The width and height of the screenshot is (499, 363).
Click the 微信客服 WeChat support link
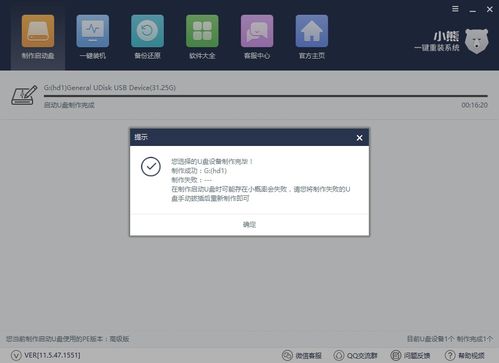click(302, 355)
